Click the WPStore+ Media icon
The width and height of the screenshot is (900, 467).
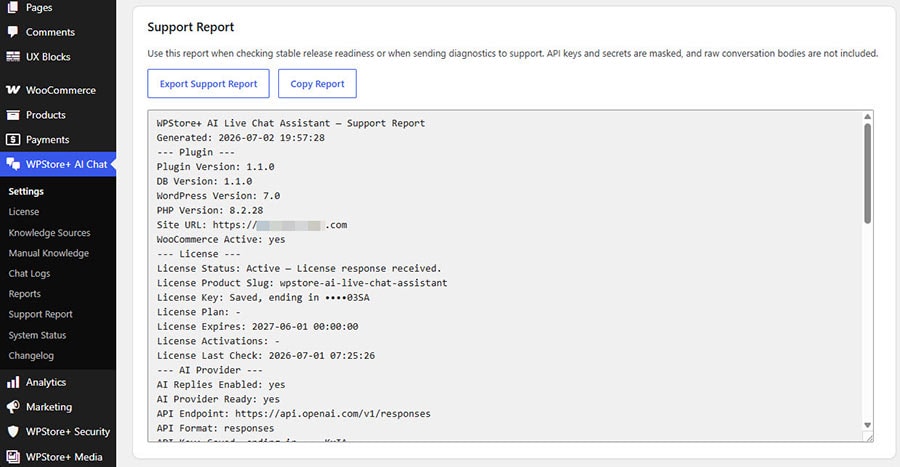click(13, 457)
